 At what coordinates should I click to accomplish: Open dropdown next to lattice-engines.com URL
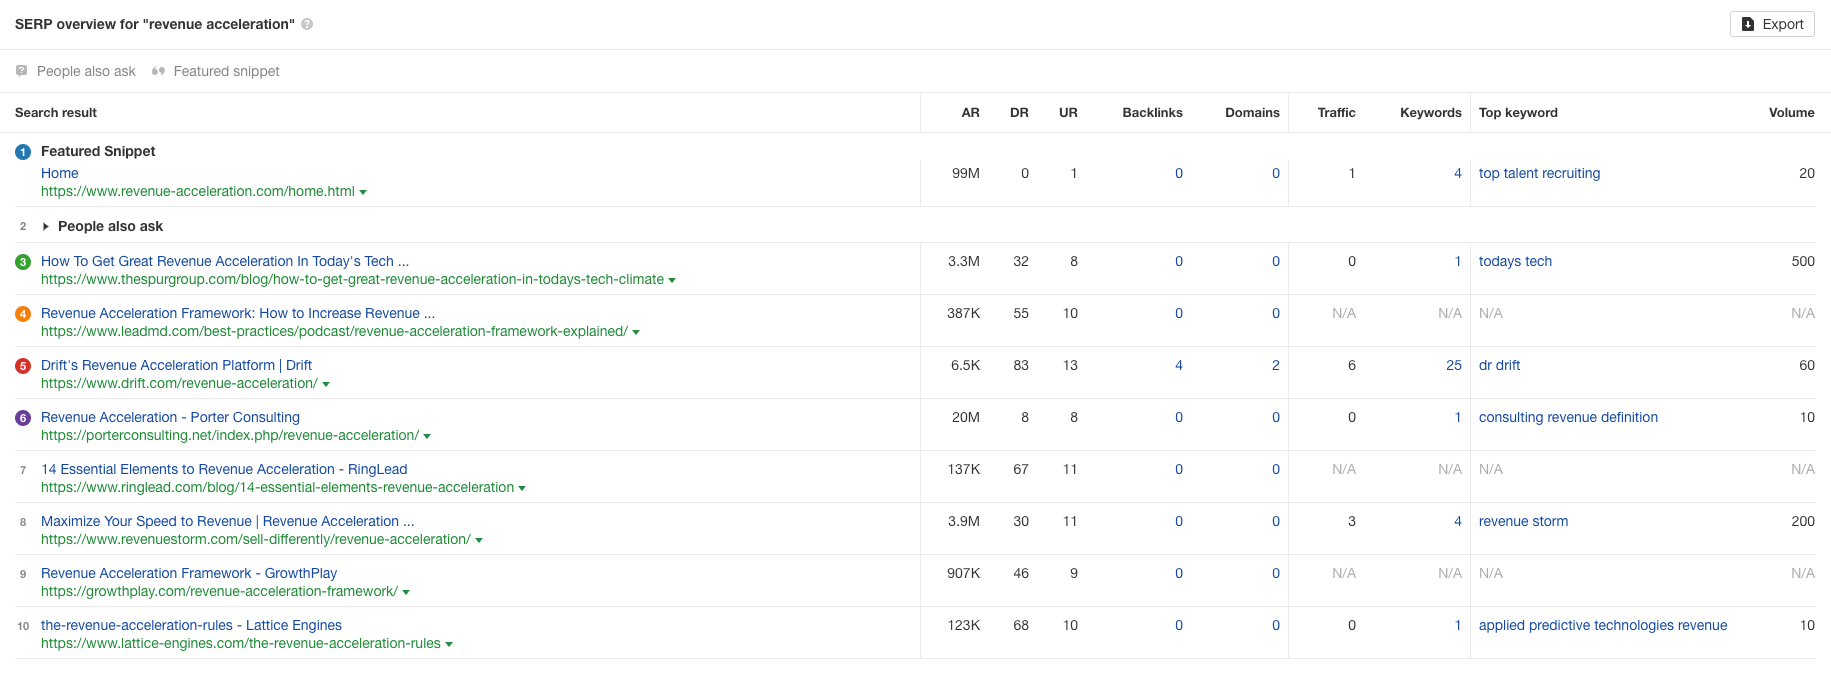(449, 644)
